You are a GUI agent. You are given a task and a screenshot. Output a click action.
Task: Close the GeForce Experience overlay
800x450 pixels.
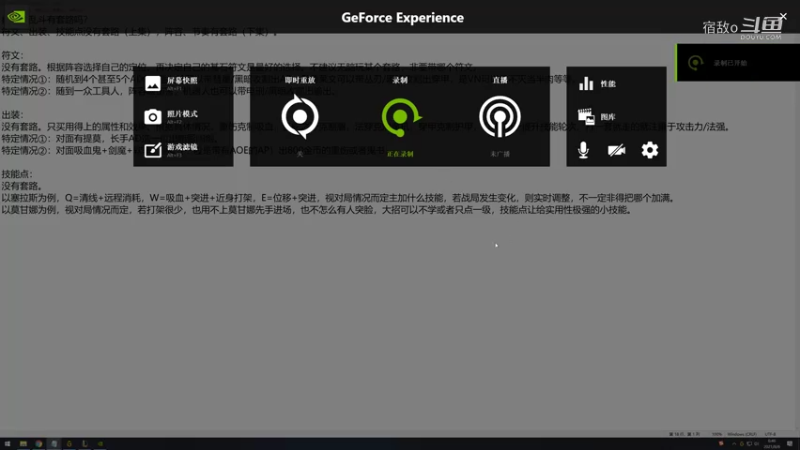(x=783, y=17)
